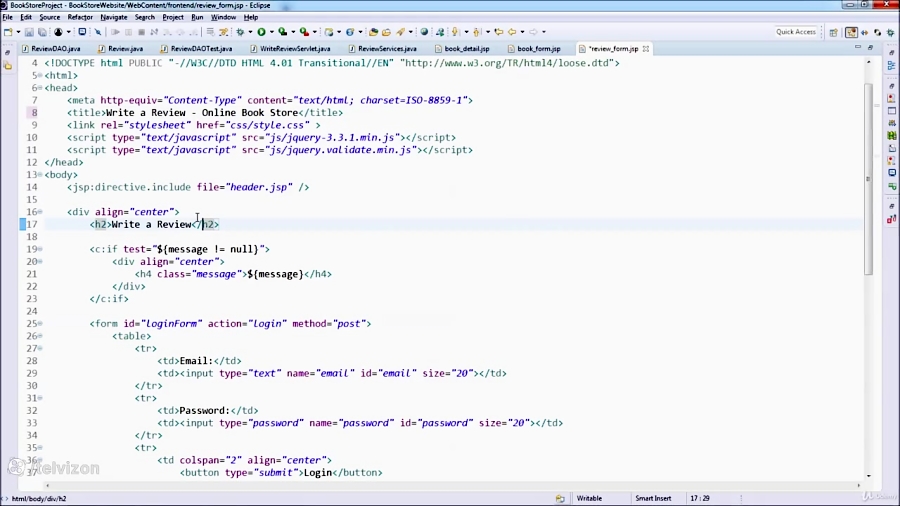Click the Previous Annotation icon
This screenshot has height=506, width=900.
point(476,32)
